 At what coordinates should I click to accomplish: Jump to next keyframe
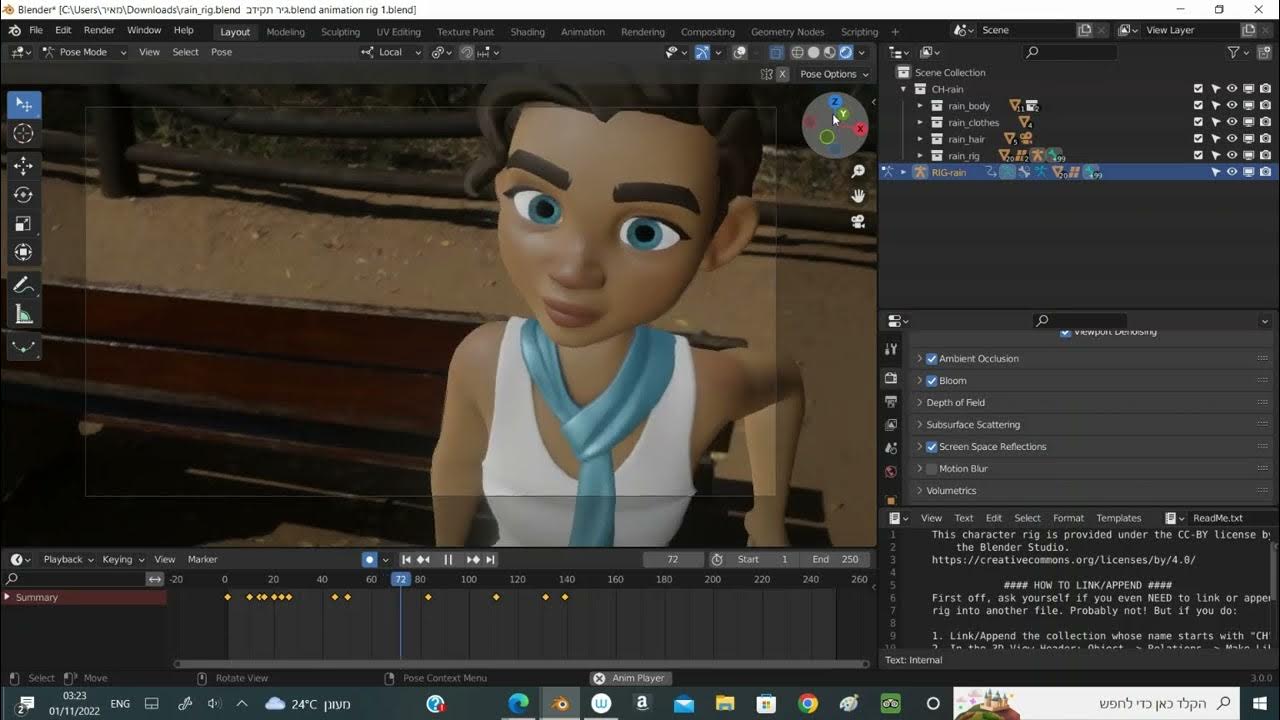click(x=473, y=559)
